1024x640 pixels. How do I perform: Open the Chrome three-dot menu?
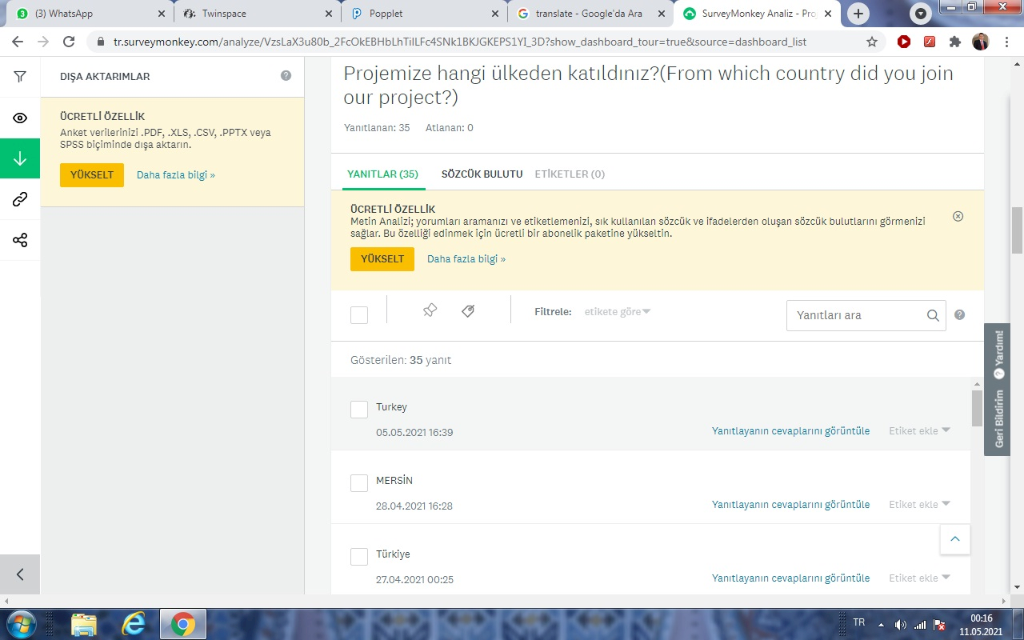click(x=1006, y=42)
